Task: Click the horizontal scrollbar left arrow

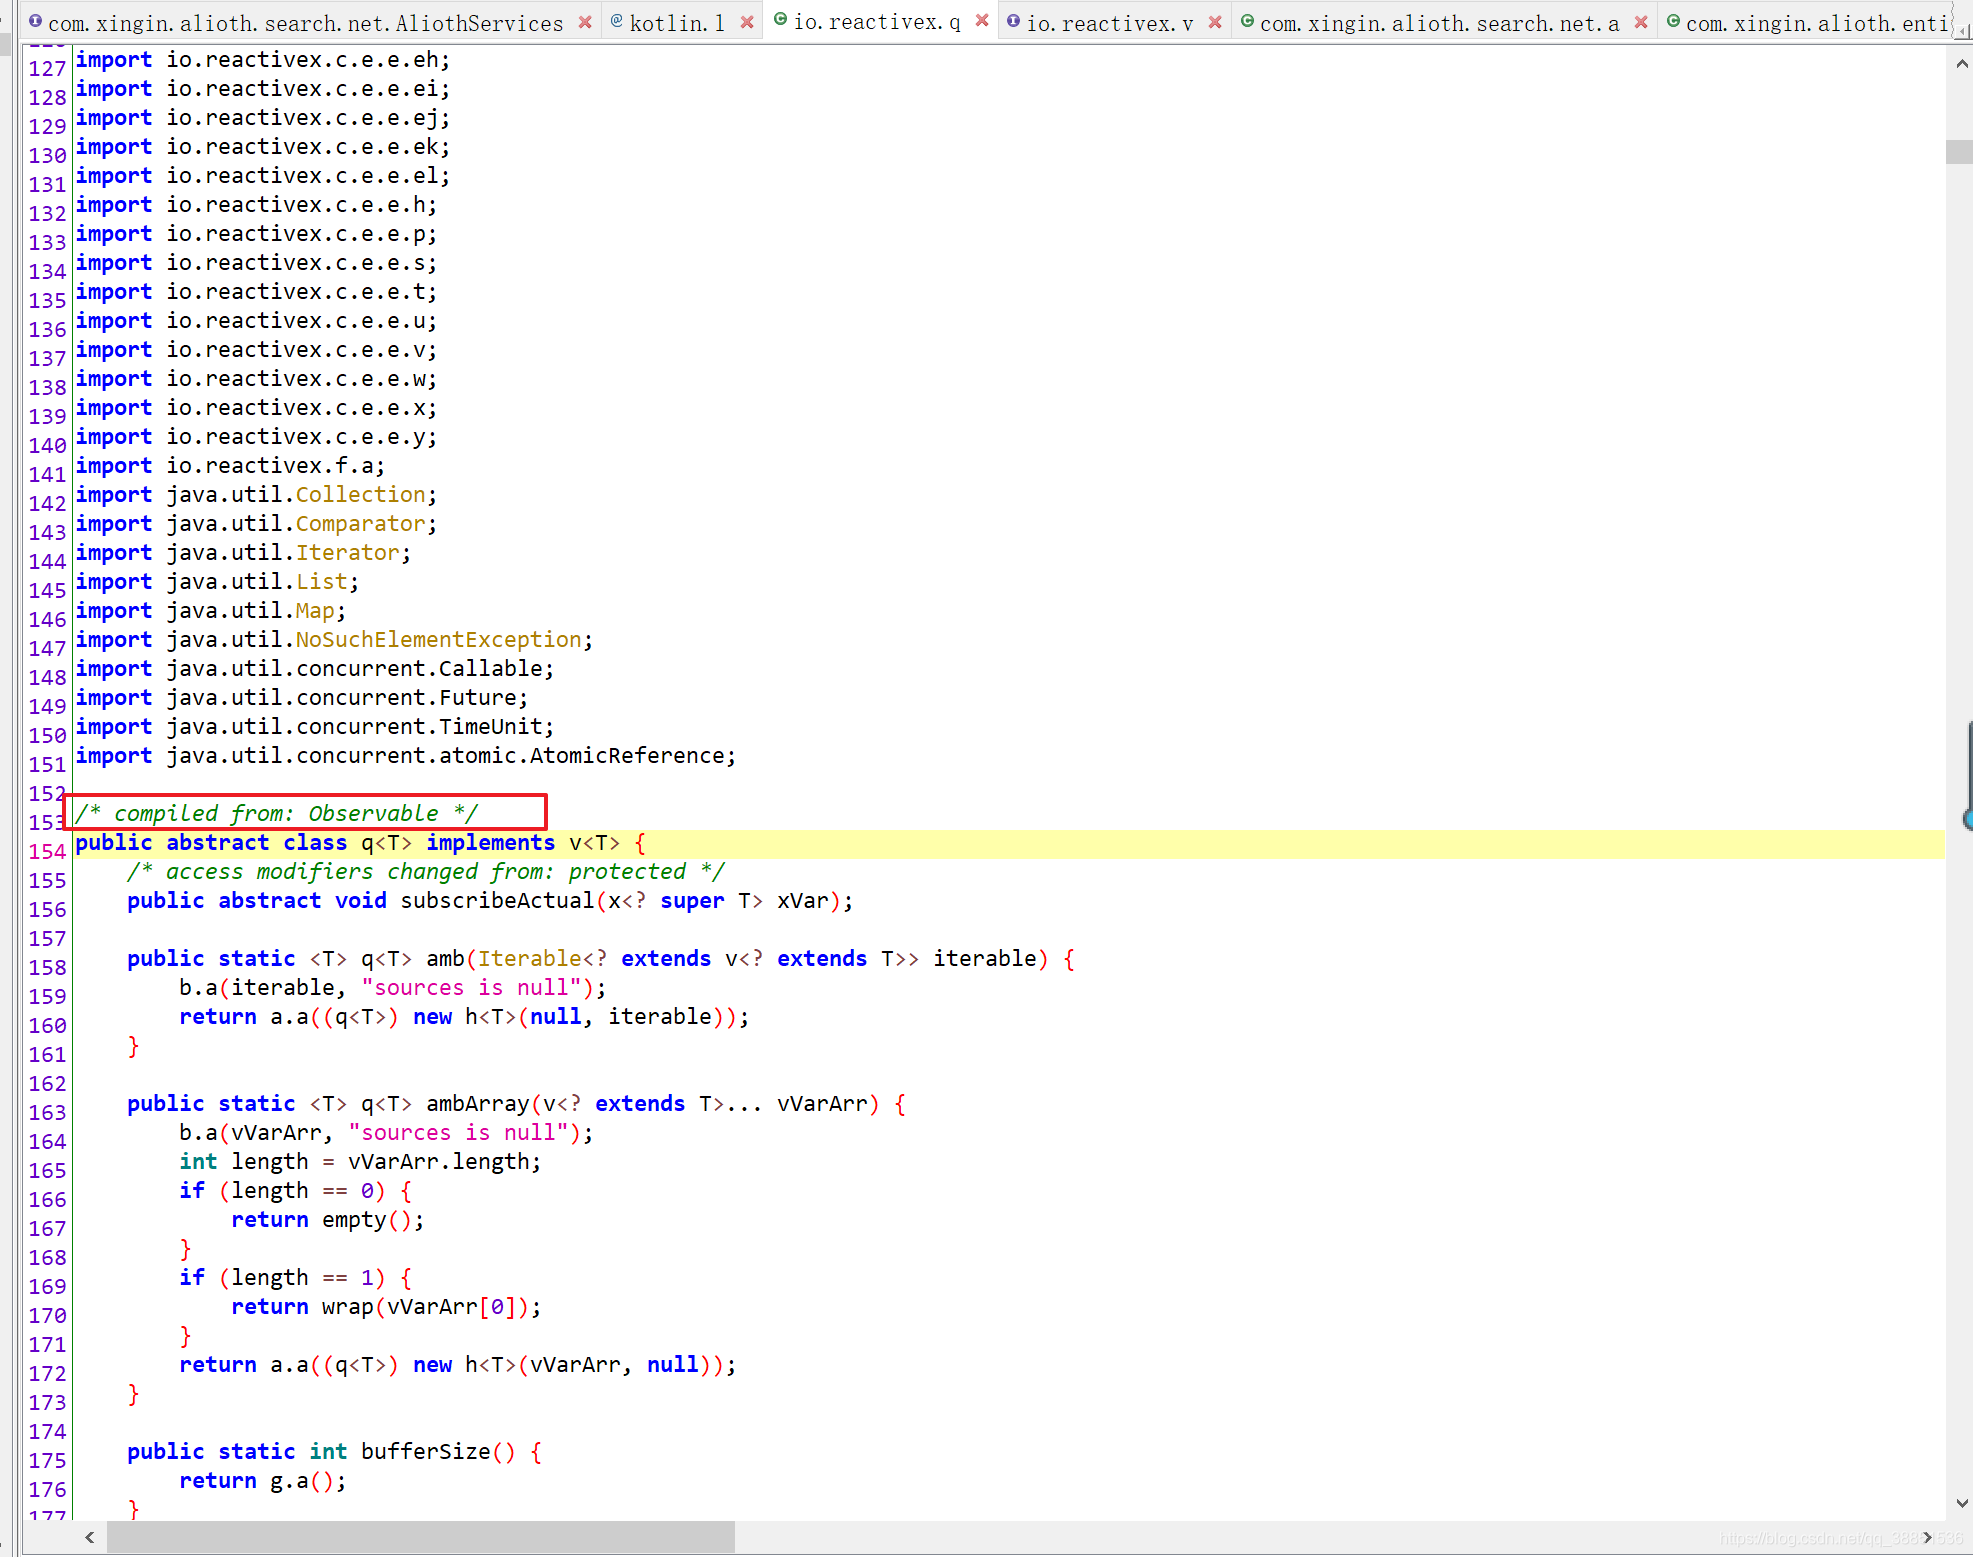Action: pyautogui.click(x=90, y=1537)
